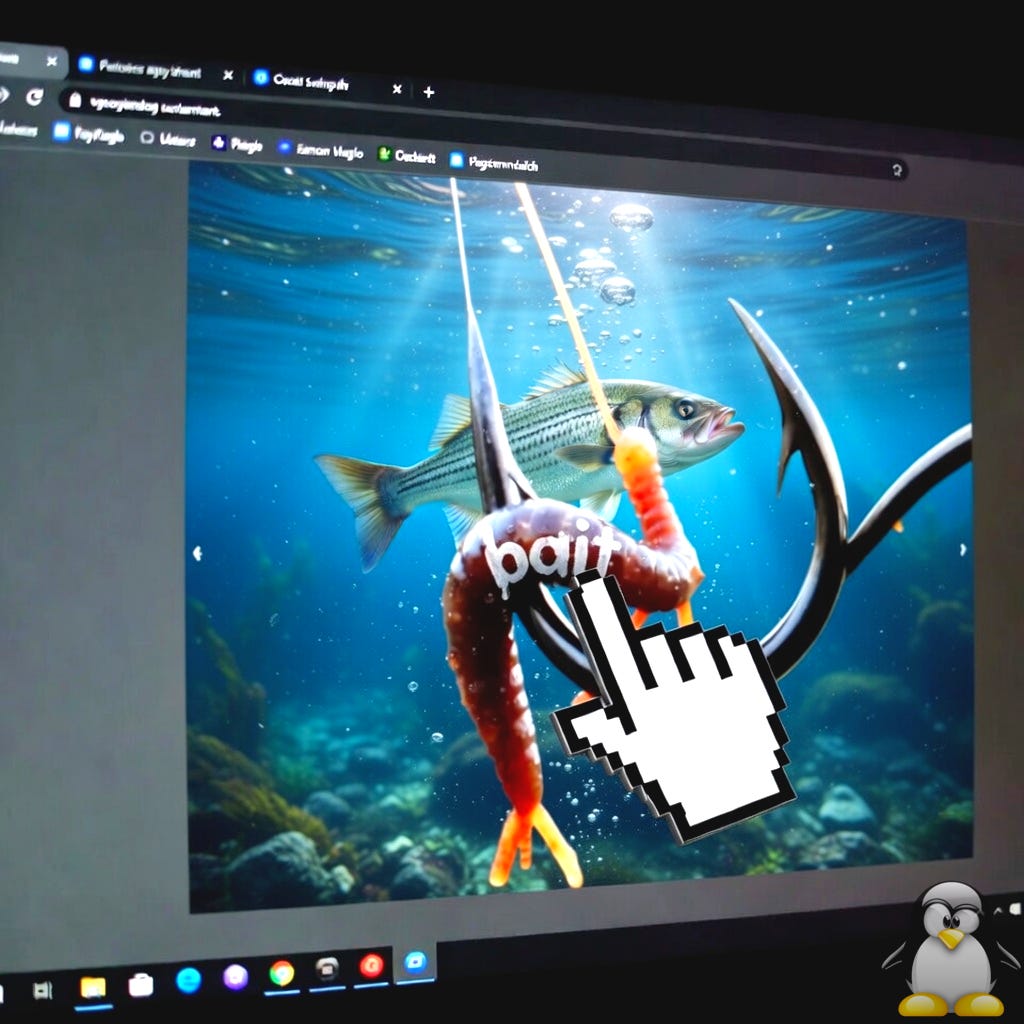This screenshot has width=1024, height=1024.
Task: Switch to Google Chrome in the taskbar
Action: (281, 974)
